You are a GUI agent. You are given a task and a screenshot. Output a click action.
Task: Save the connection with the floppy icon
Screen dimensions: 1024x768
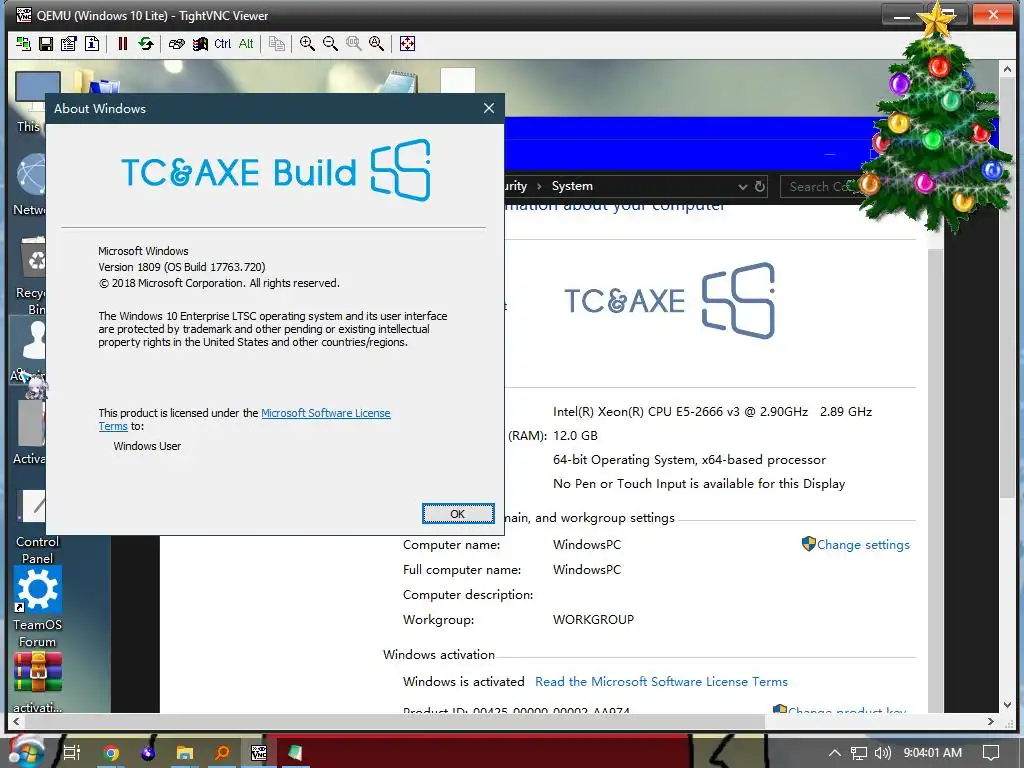(46, 44)
